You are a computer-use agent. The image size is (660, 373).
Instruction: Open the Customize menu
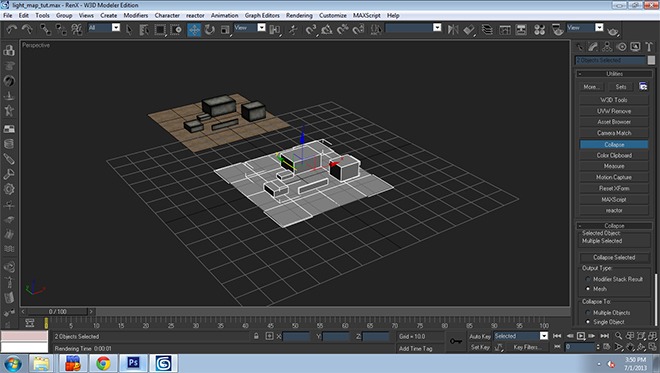tap(333, 16)
